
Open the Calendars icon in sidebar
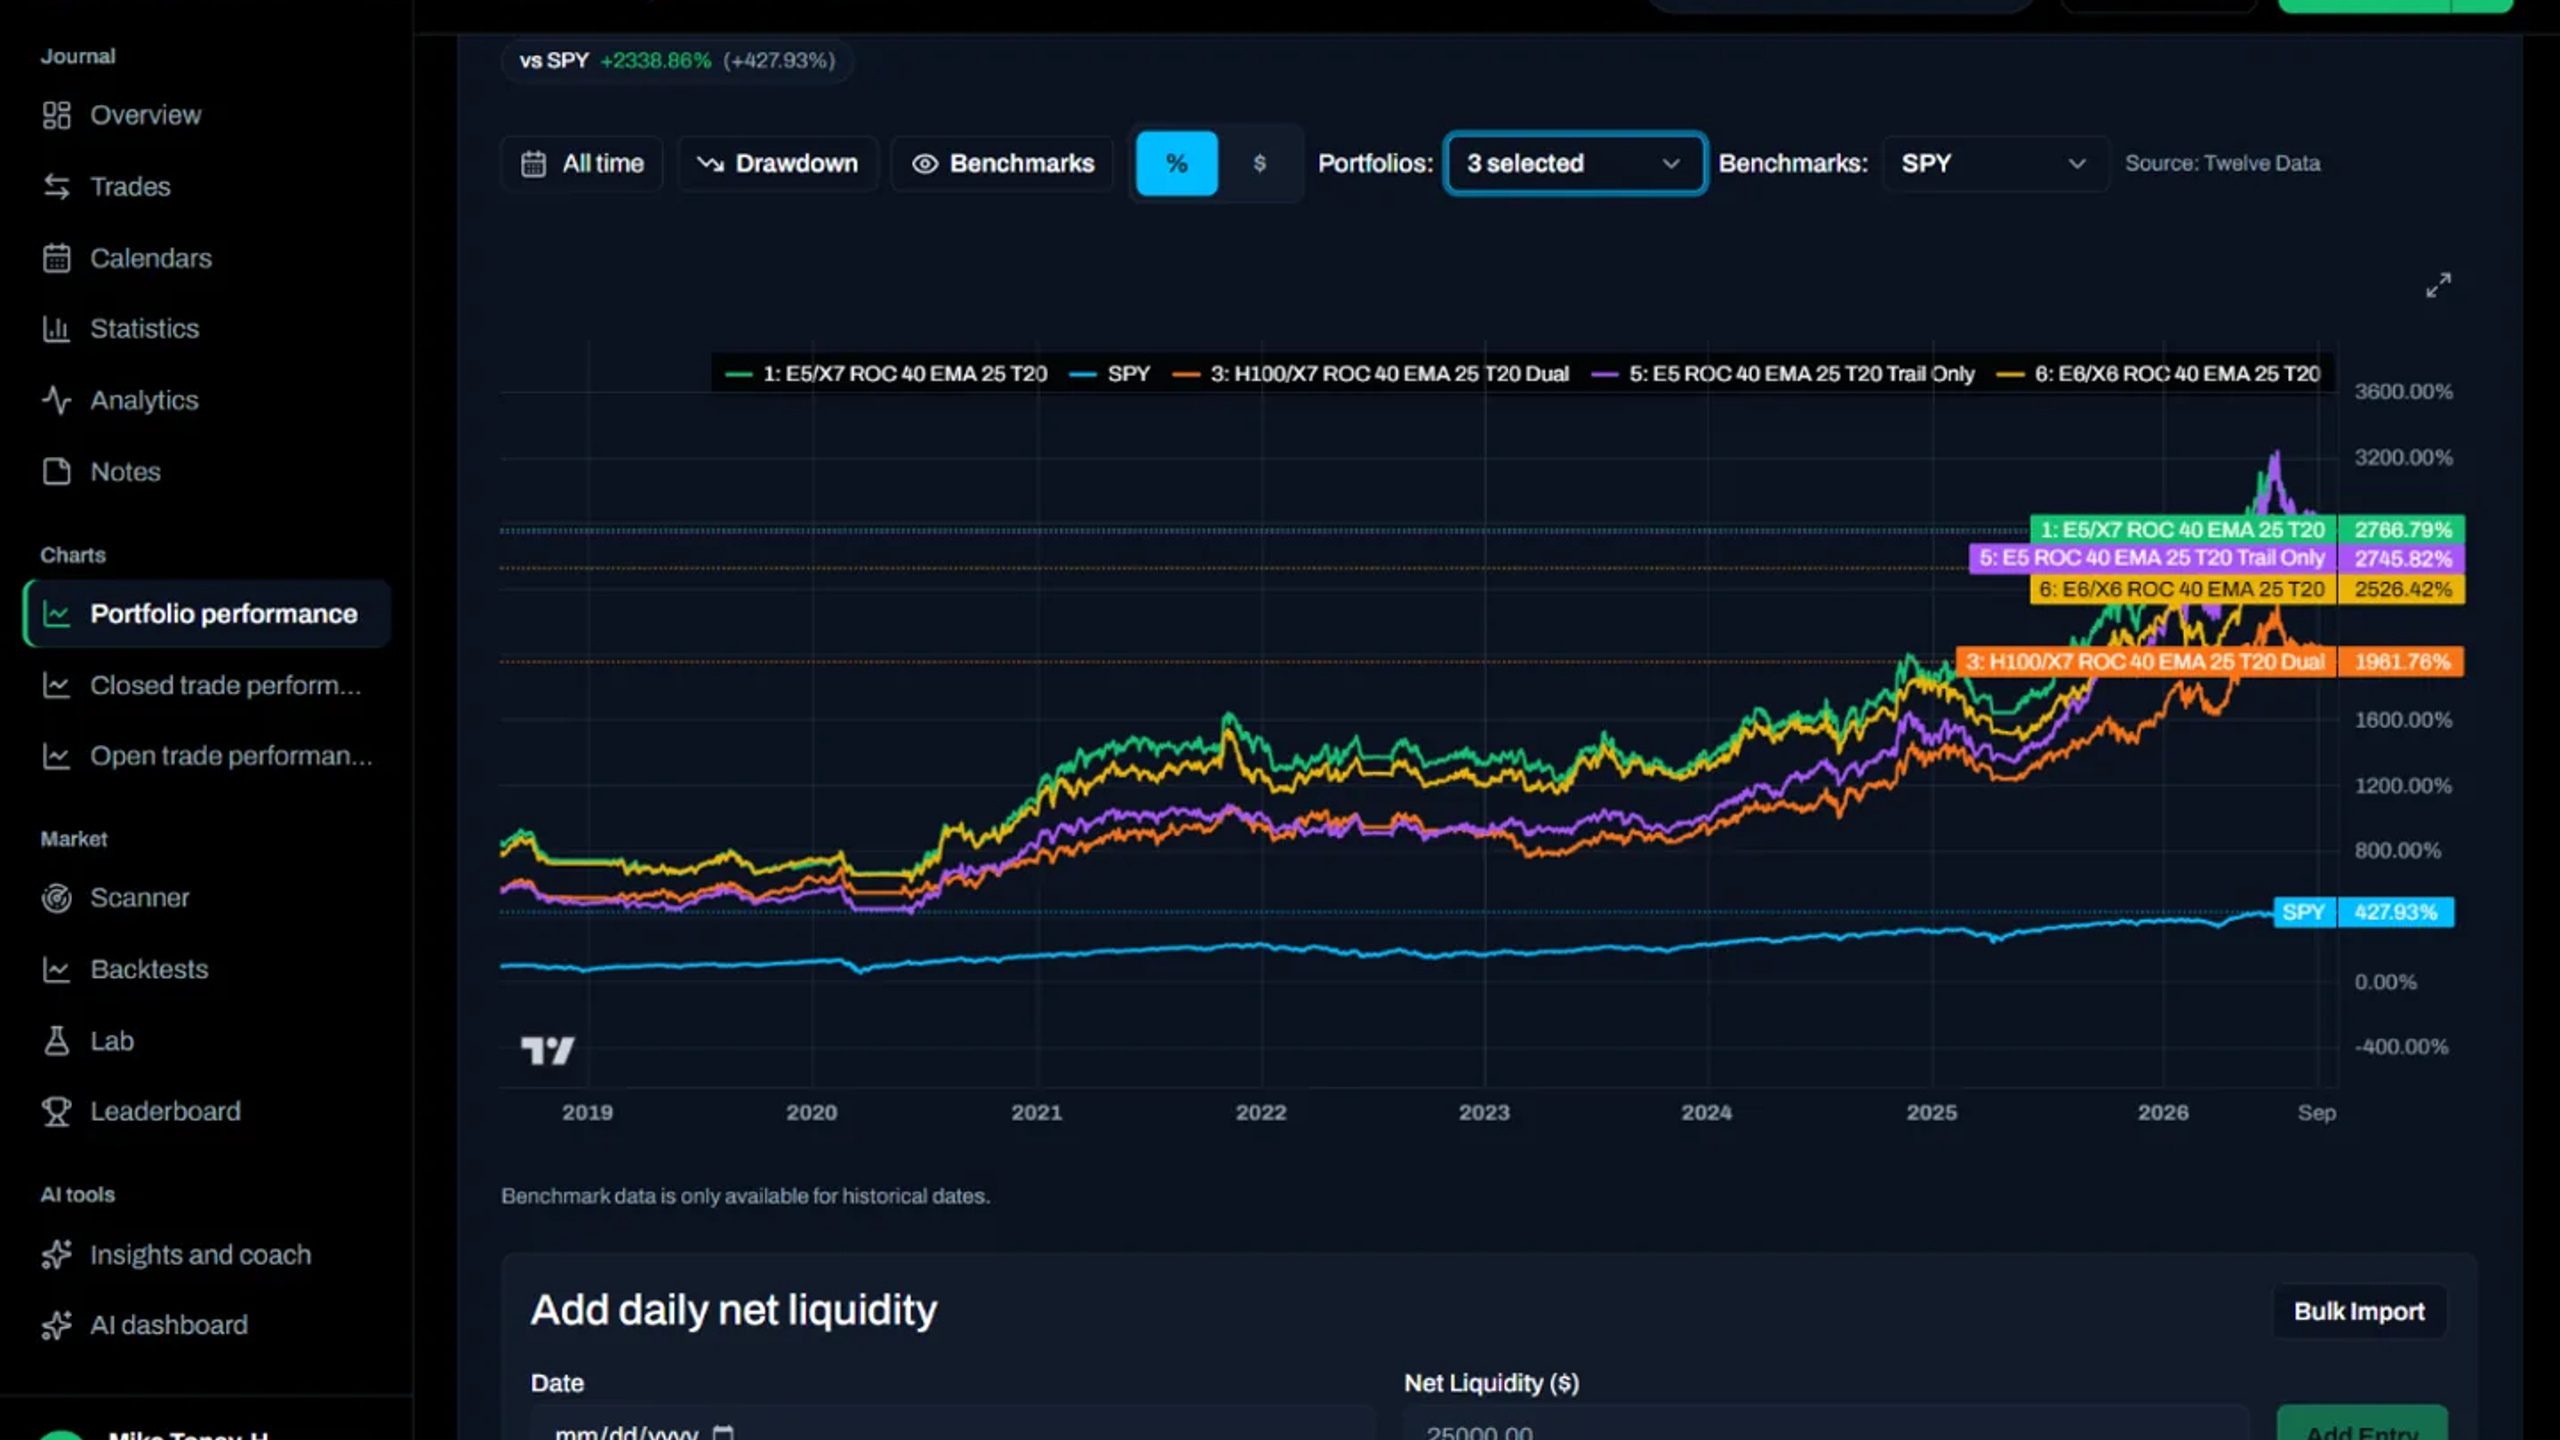point(56,258)
